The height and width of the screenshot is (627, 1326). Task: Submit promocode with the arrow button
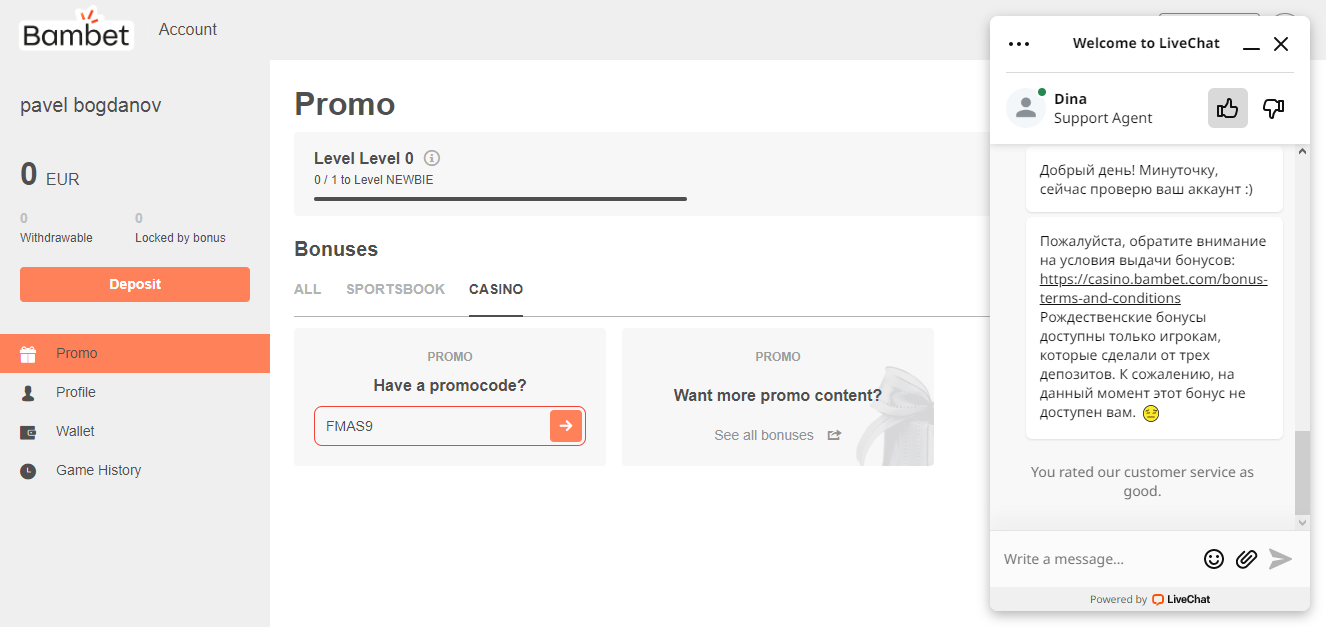point(565,426)
